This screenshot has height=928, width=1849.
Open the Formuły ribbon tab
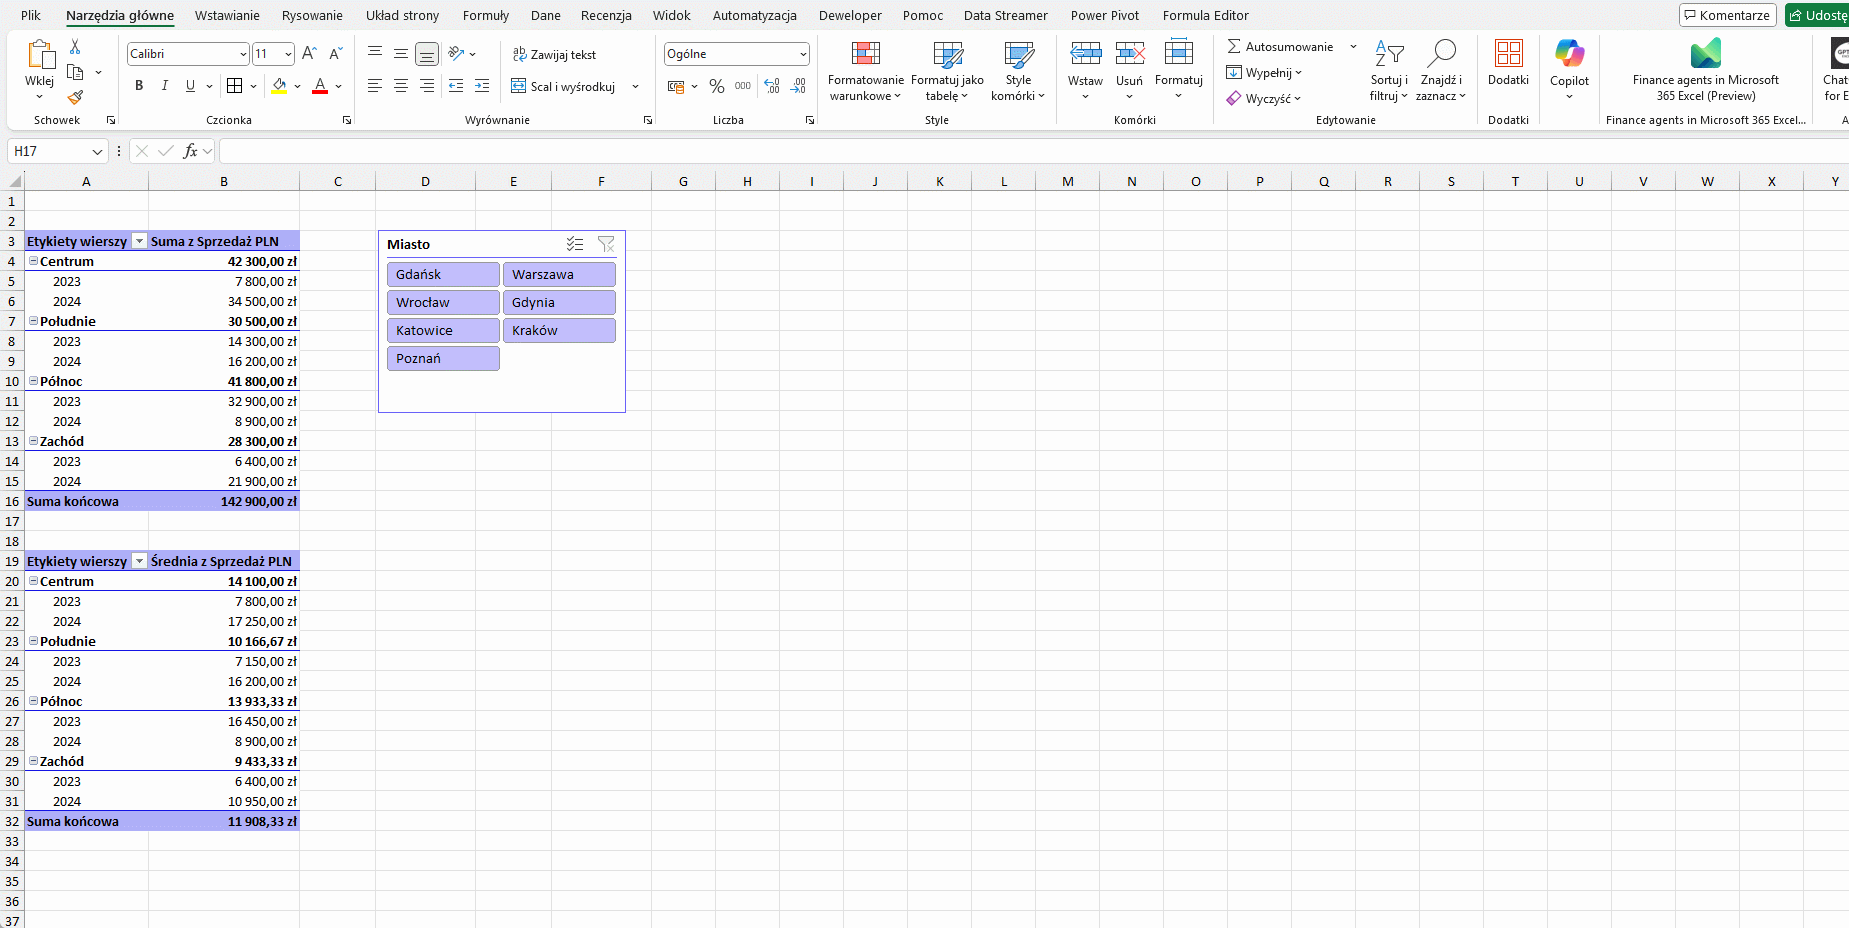[485, 15]
